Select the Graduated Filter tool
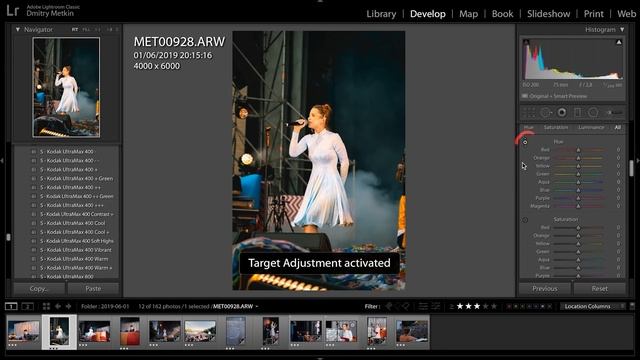 click(578, 113)
